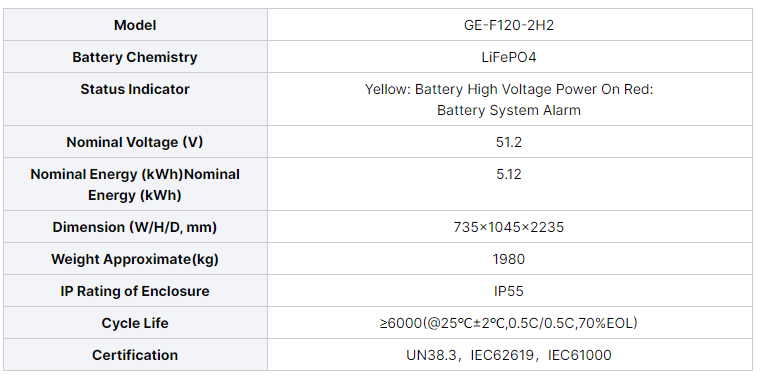Select the 51.2 voltage value
Screen dimensions: 761x385
[x=509, y=142]
